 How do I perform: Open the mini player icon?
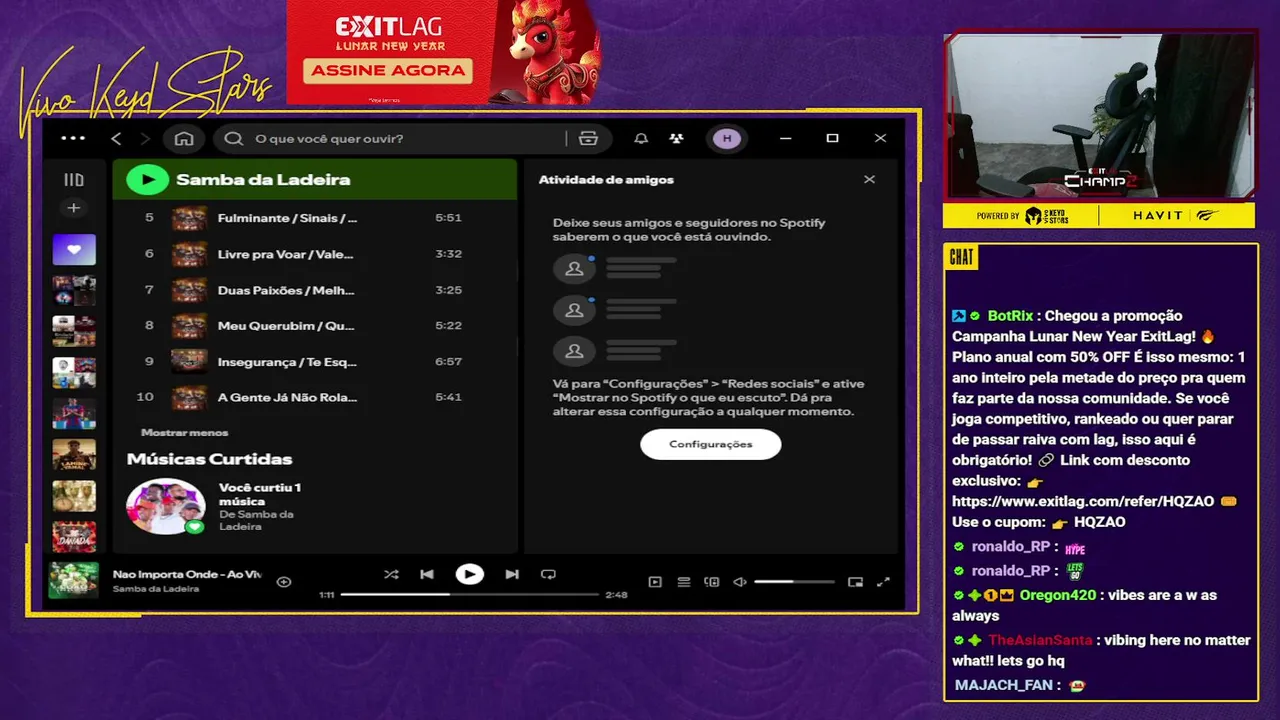click(855, 581)
